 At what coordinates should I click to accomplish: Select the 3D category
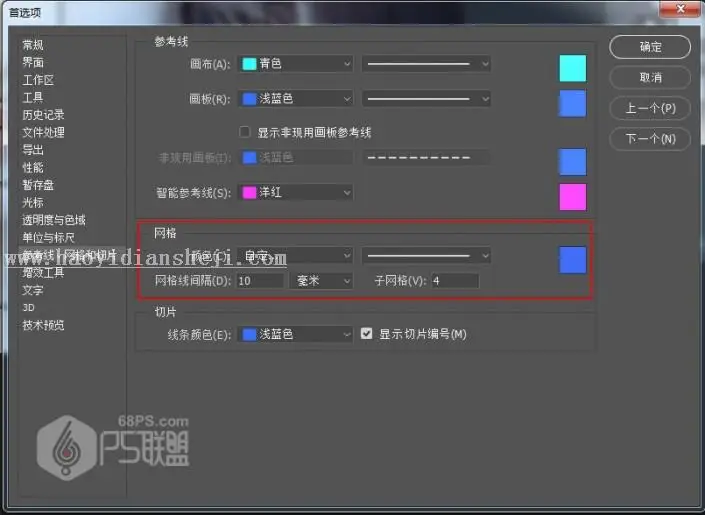point(28,308)
